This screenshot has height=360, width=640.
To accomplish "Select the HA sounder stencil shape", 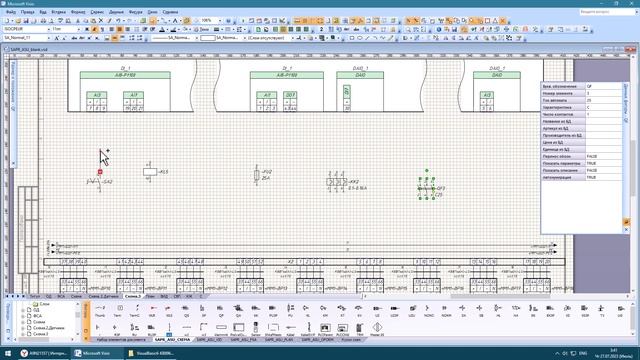I will click(516, 310).
